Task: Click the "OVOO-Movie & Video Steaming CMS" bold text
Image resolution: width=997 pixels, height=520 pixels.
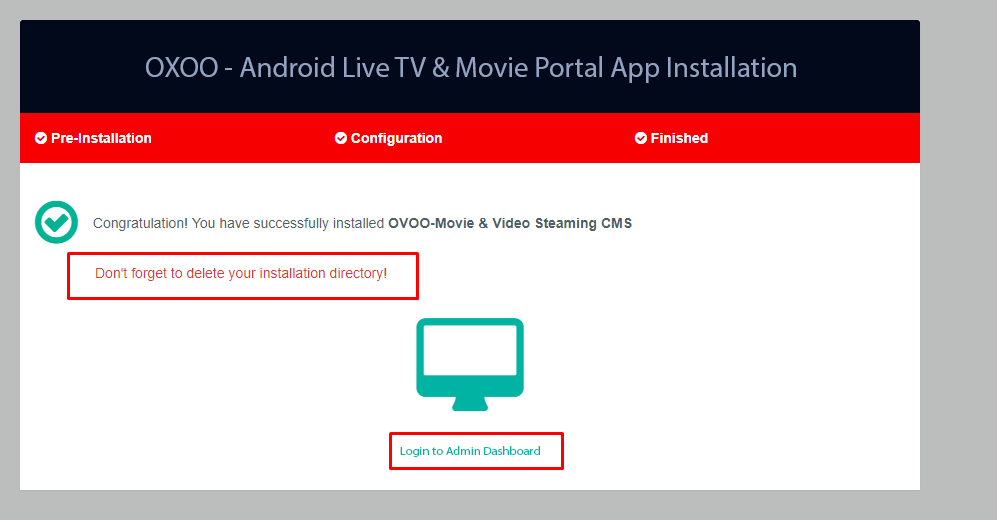Action: [x=510, y=223]
